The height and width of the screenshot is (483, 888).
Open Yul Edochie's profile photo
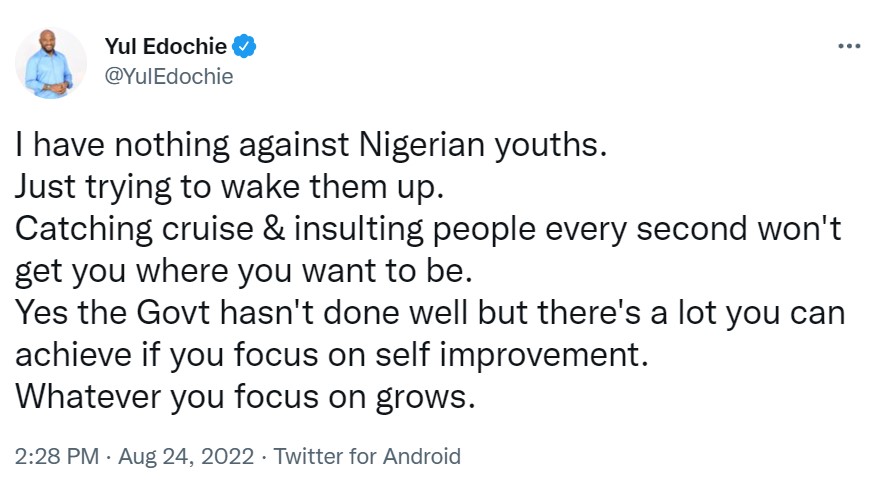50,61
